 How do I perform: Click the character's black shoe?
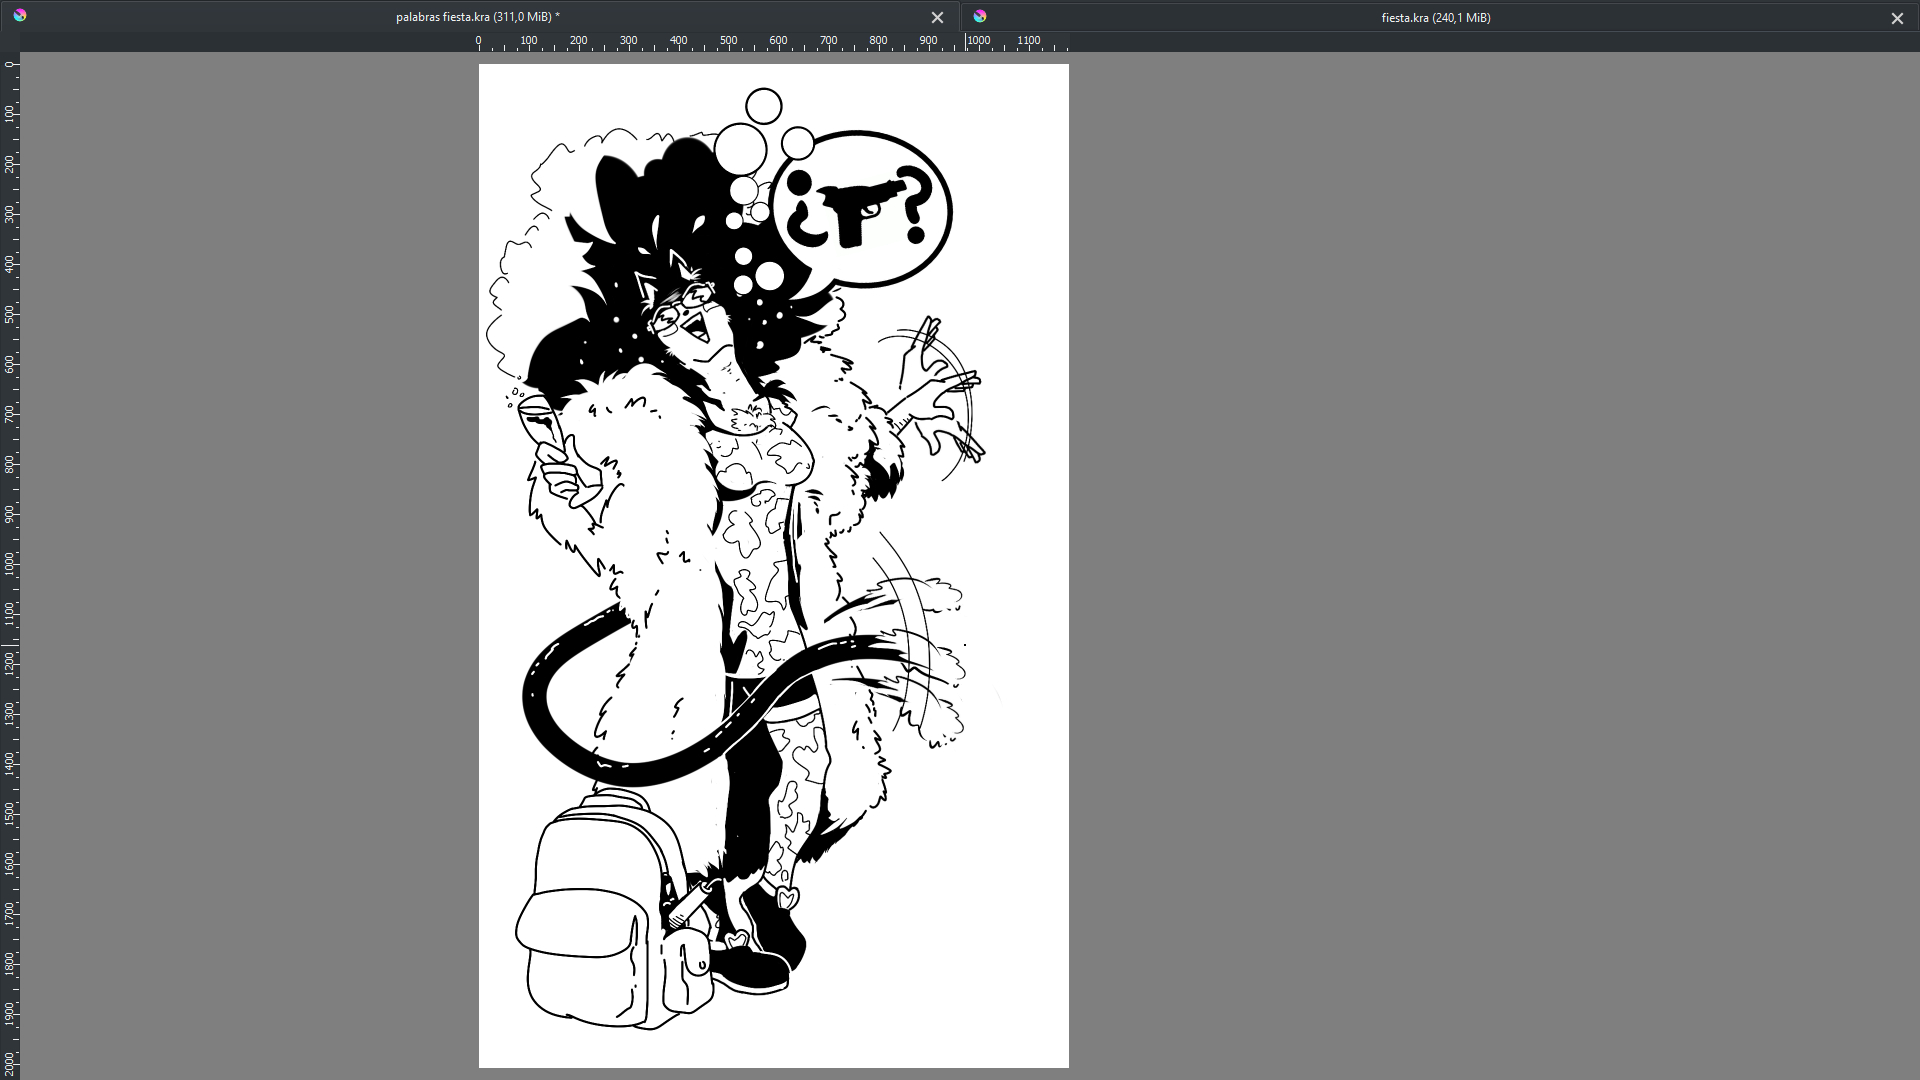pos(752,968)
